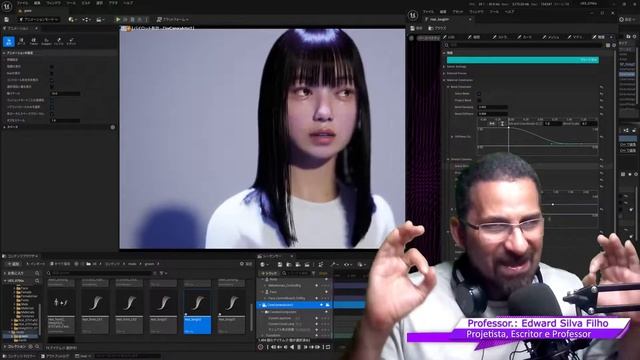Screen dimensions: 640x360
Task: Toggle the second animation settings checkbox
Action: pyautogui.click(x=52, y=73)
